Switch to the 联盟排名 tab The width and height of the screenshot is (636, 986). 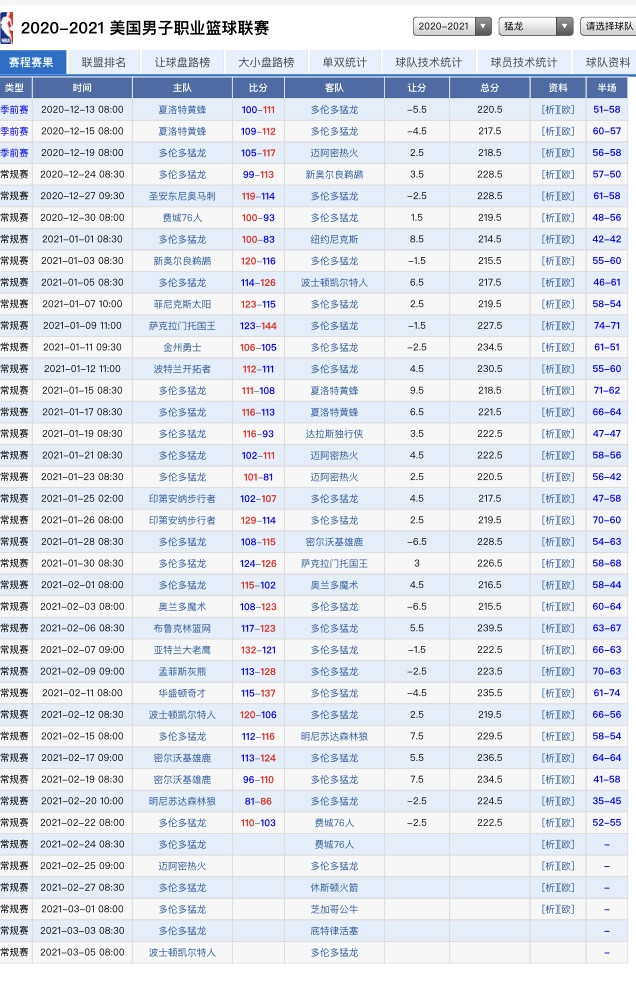click(x=104, y=62)
